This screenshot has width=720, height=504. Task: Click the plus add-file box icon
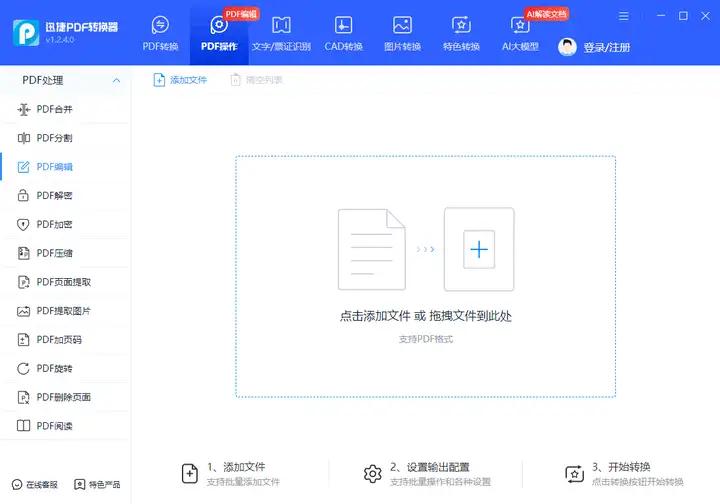point(479,249)
